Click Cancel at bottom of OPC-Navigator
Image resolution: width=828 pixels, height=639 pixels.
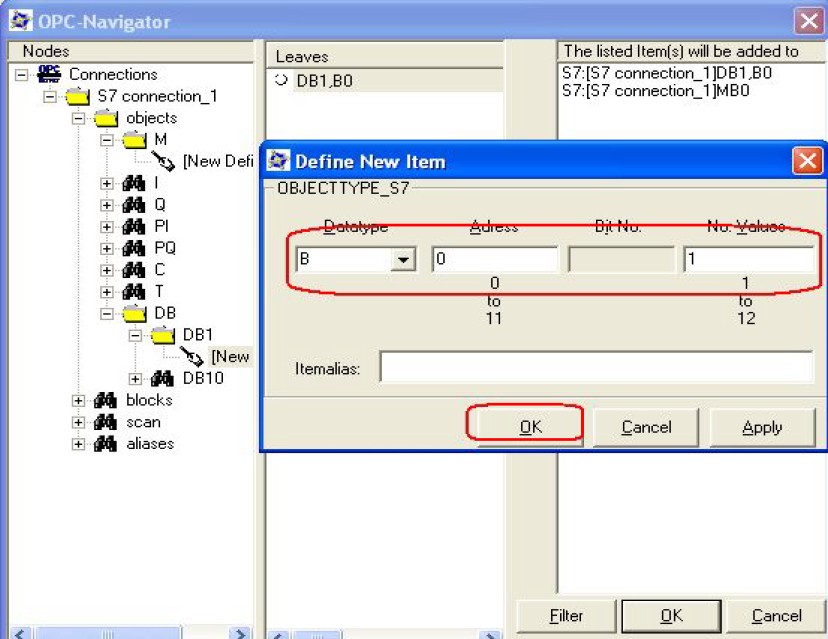point(776,616)
